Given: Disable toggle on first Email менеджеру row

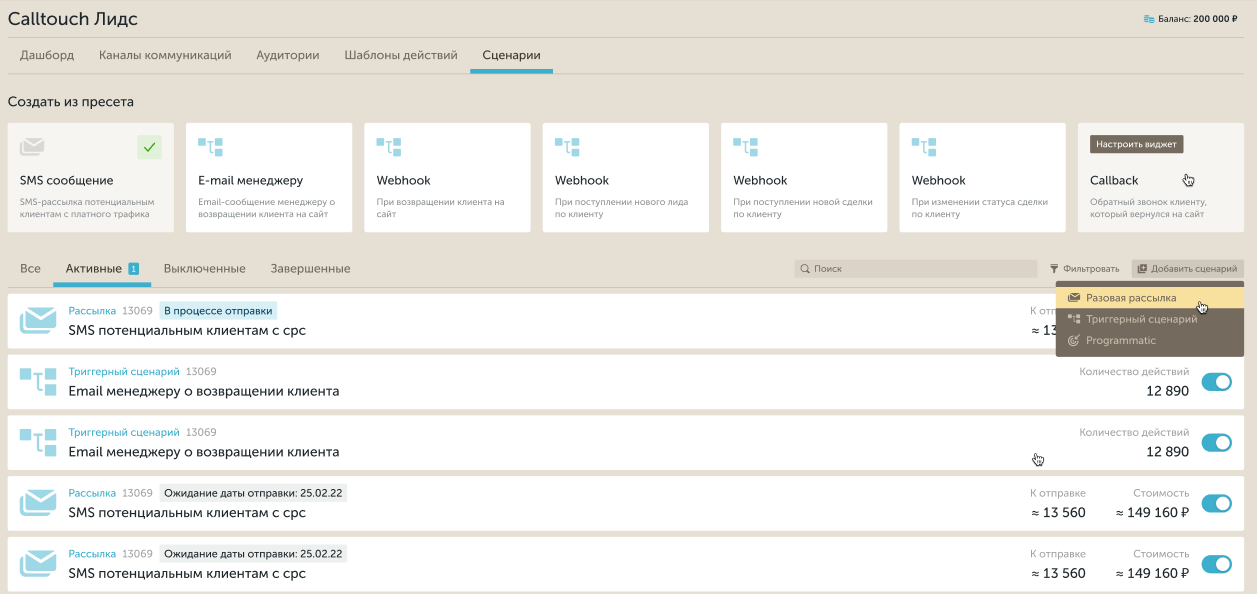Looking at the screenshot, I should [x=1216, y=382].
